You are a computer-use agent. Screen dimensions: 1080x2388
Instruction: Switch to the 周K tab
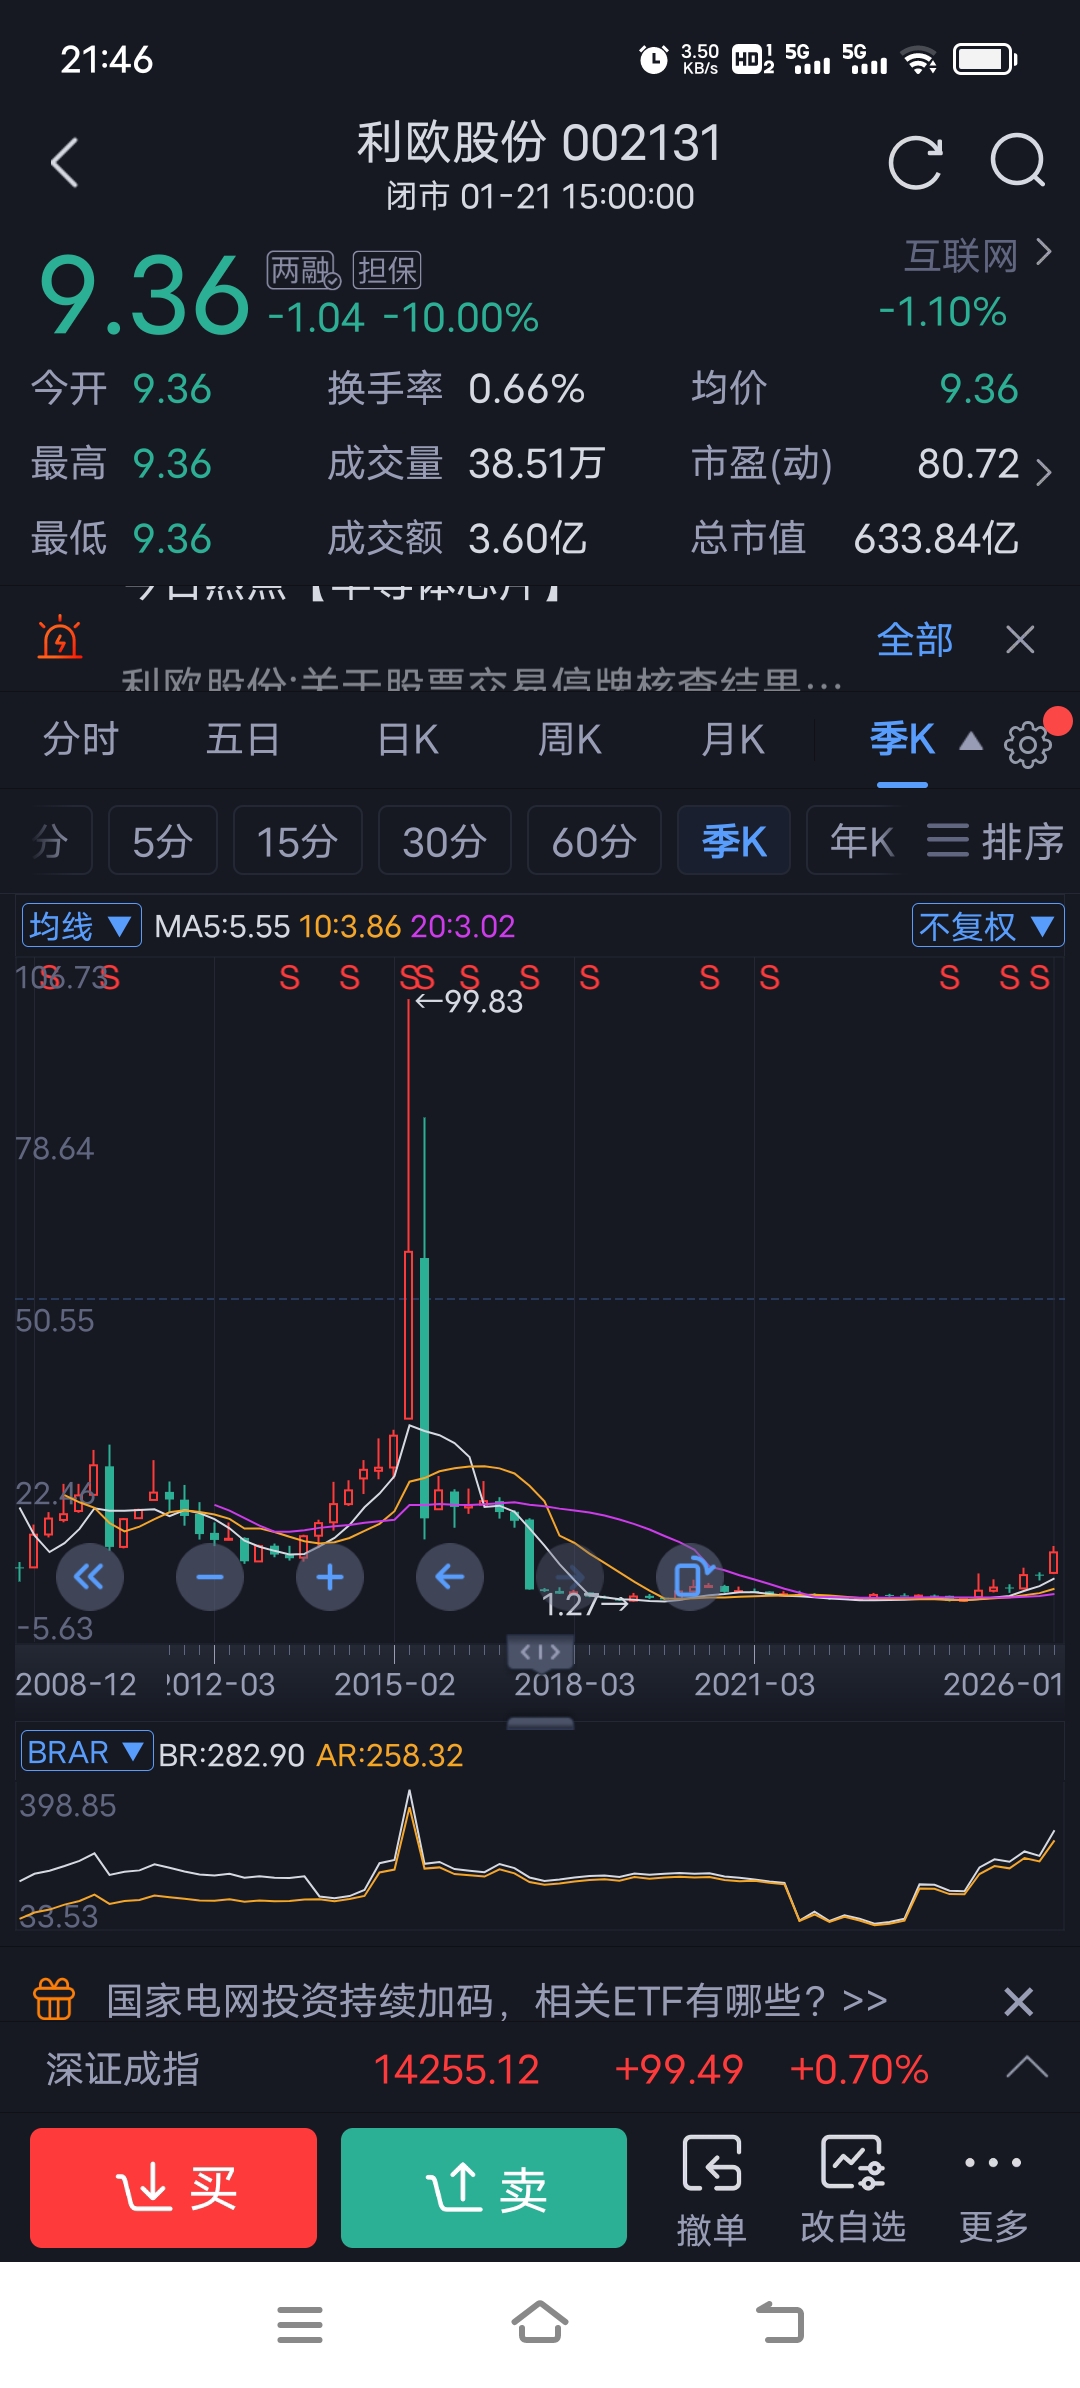(x=570, y=740)
